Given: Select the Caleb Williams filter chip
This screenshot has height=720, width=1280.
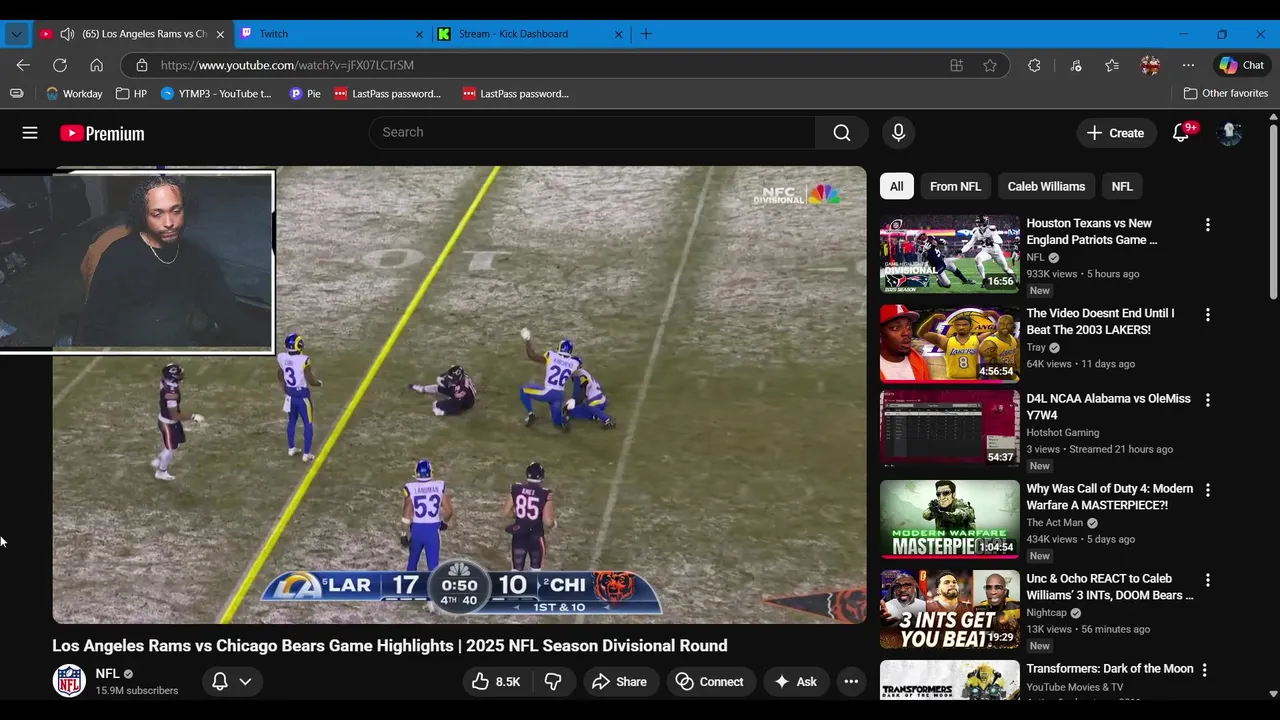Looking at the screenshot, I should click(x=1046, y=186).
